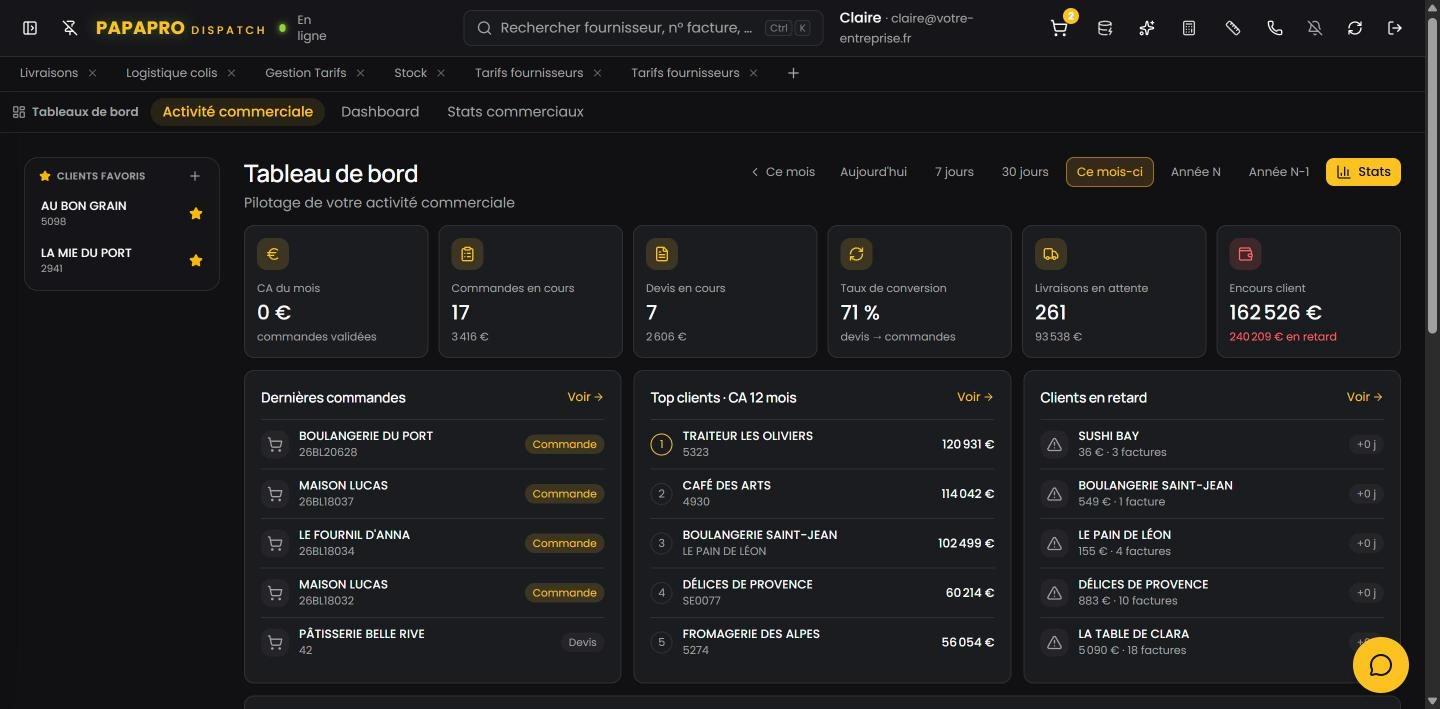Toggle the muted notifications bell
Viewport: 1440px width, 709px height.
pyautogui.click(x=1315, y=28)
